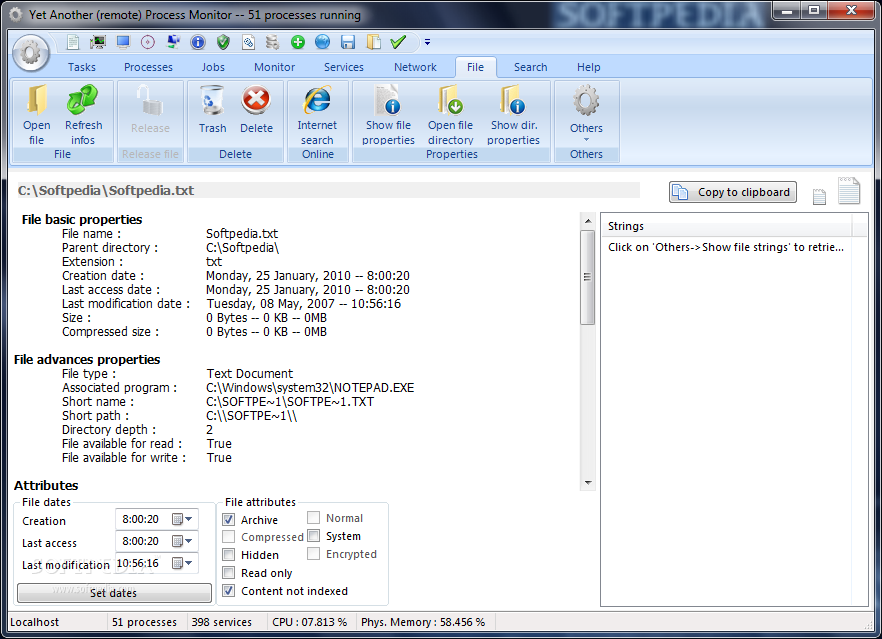This screenshot has height=639, width=882.
Task: Click the networked computers icon
Action: [173, 42]
